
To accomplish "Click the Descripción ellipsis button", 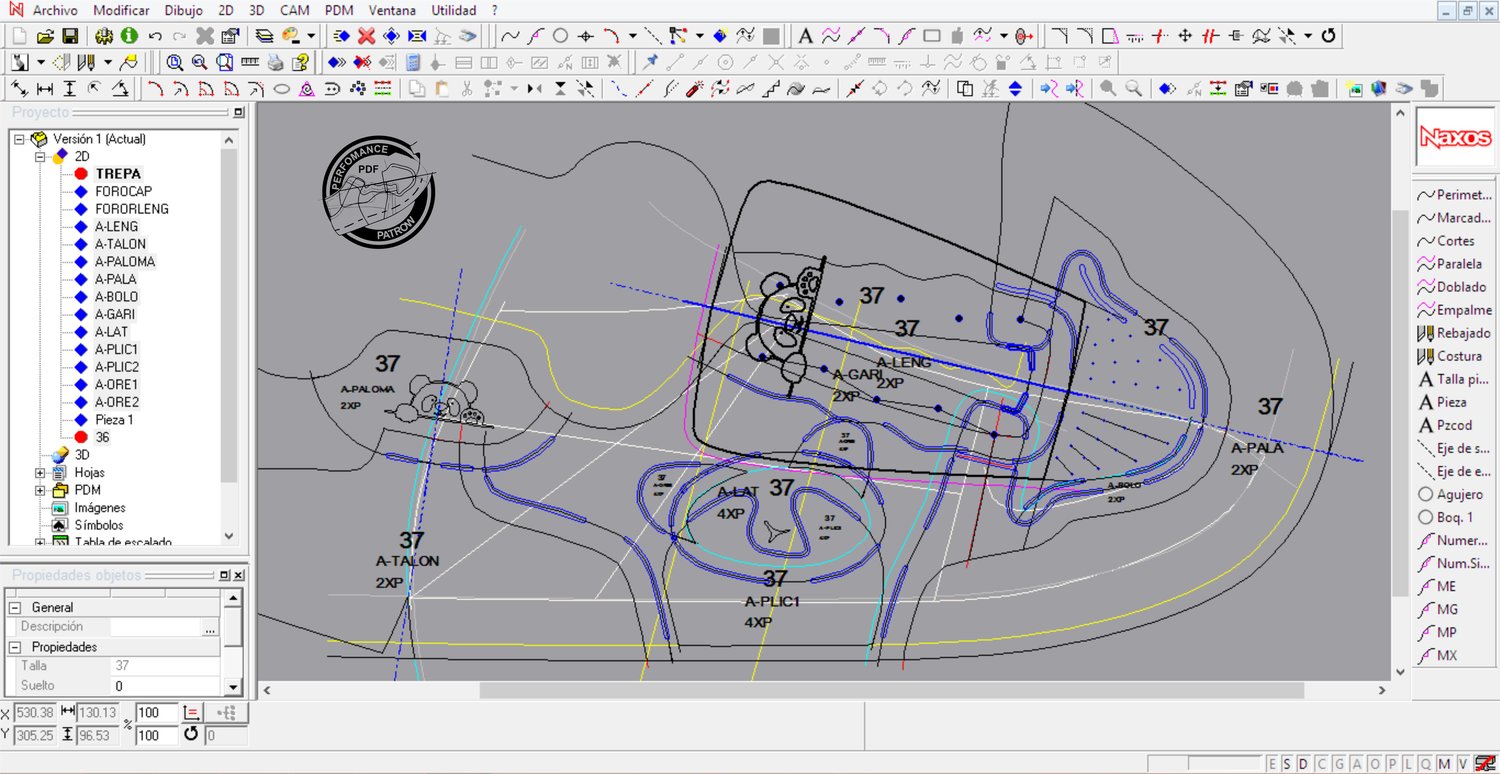I will [x=210, y=627].
